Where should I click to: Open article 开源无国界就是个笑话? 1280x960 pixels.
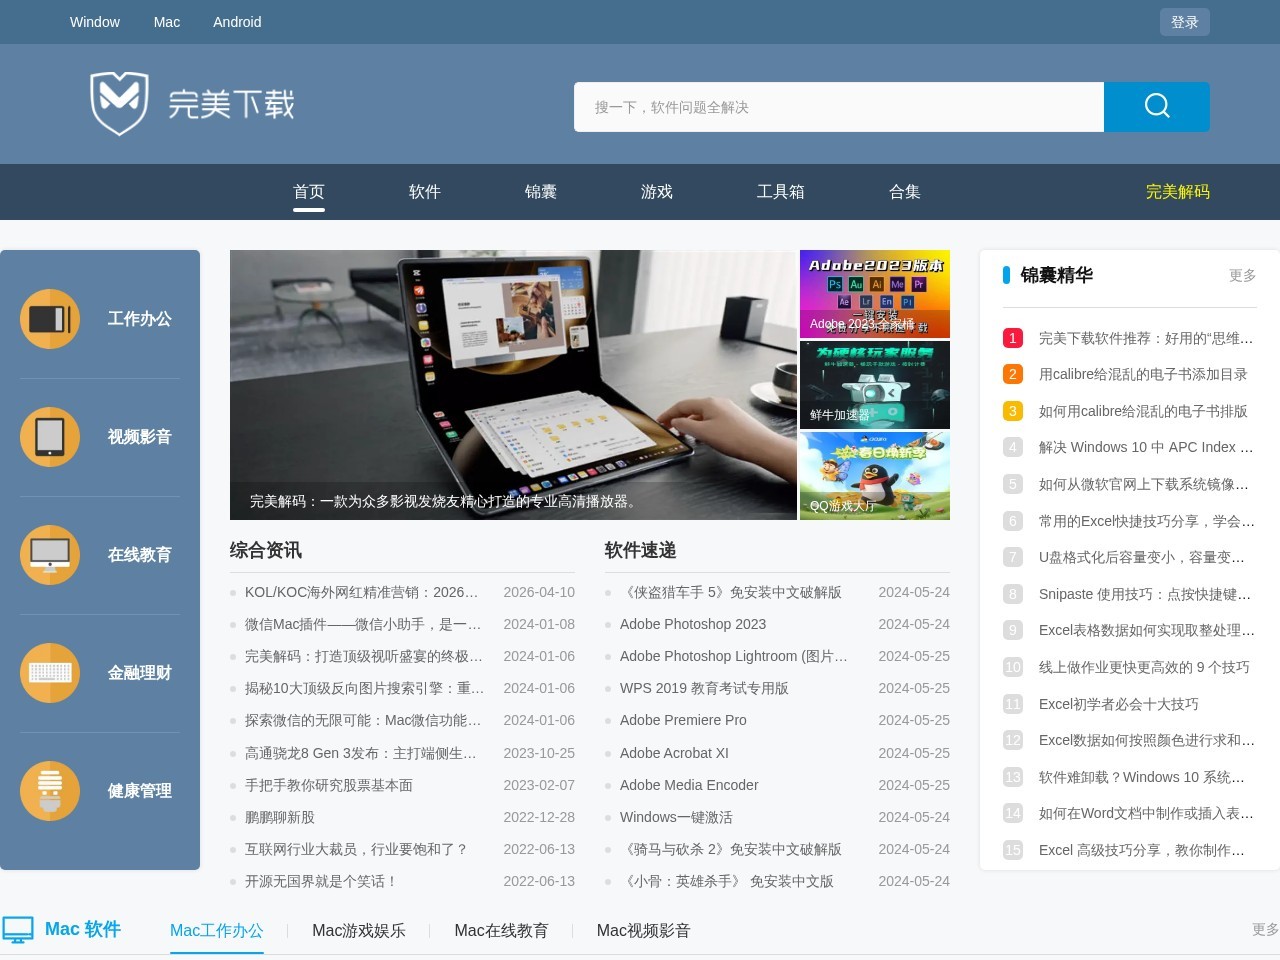pos(322,881)
